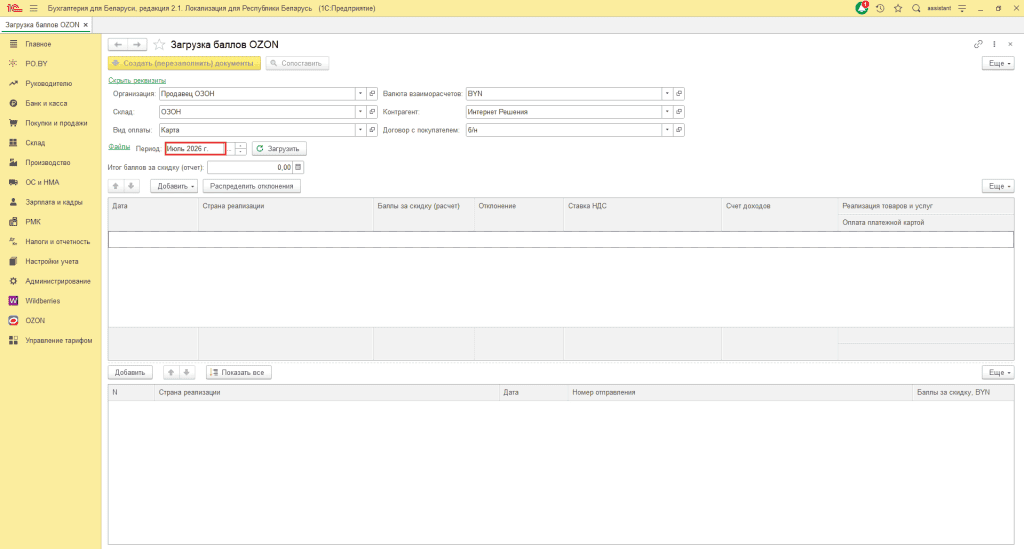Image resolution: width=1024 pixels, height=549 pixels.
Task: Navigate back with the left arrow
Action: point(118,44)
